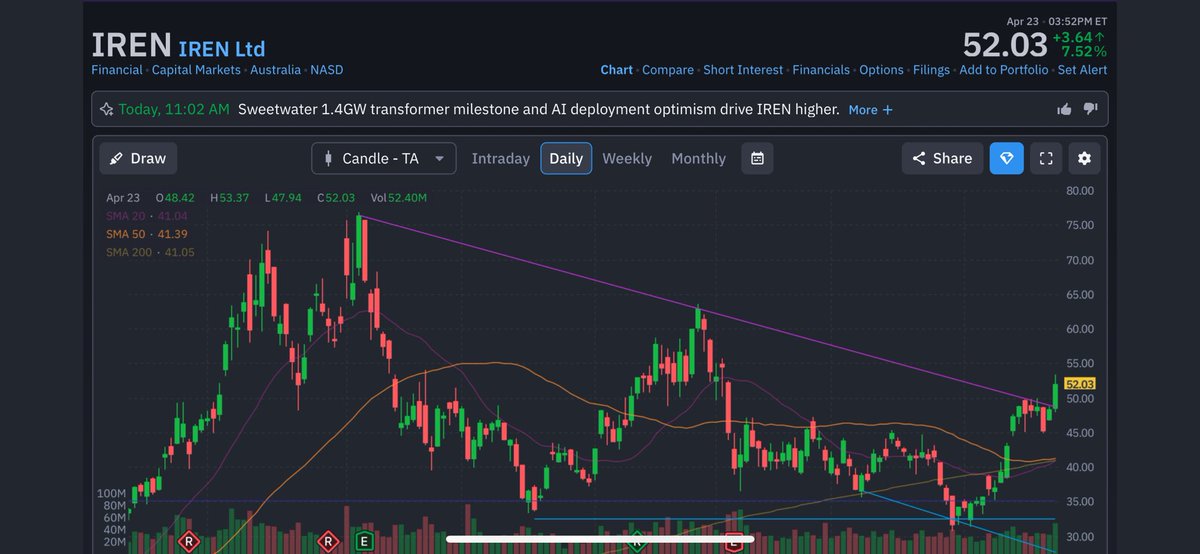1200x554 pixels.
Task: Switch to the Intraday timeframe
Action: 500,158
